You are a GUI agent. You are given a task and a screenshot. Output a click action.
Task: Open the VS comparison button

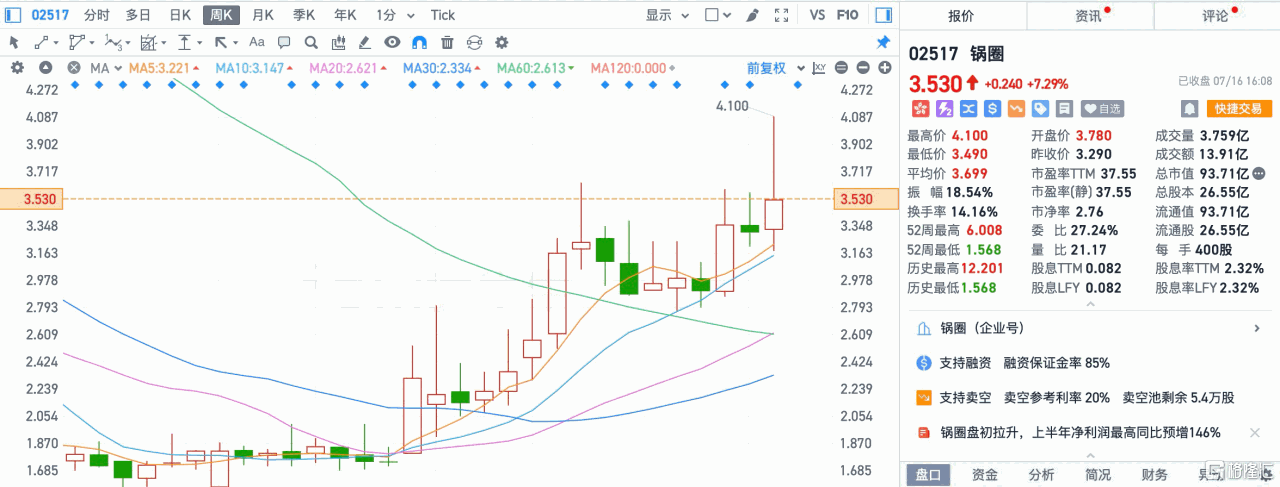[817, 15]
